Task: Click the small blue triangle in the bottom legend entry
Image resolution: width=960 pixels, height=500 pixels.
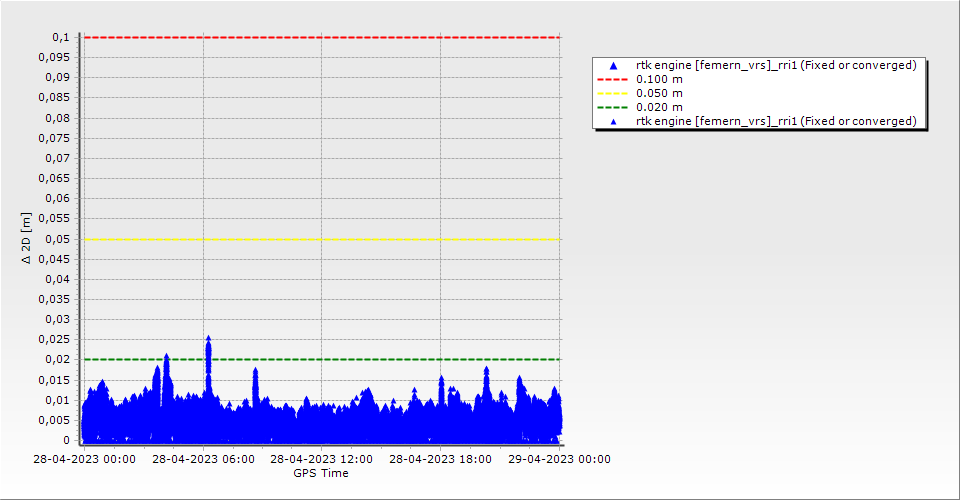Action: (613, 121)
